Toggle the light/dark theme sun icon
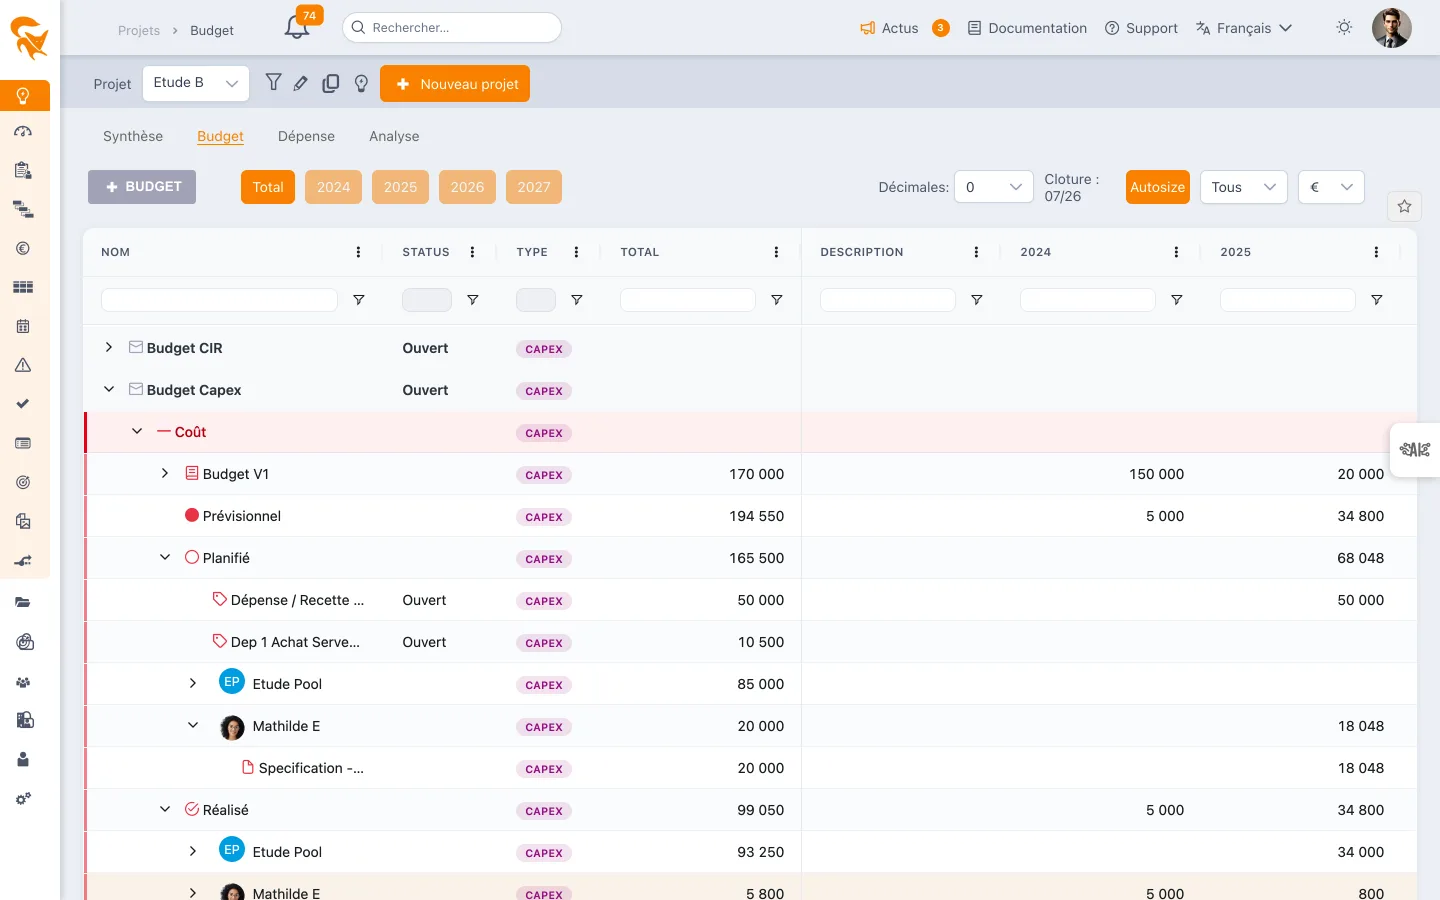The image size is (1440, 900). 1344,28
